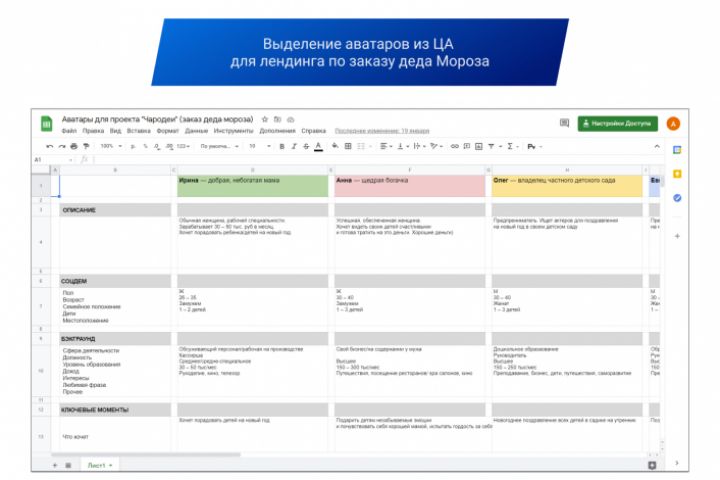Open the Правка menu
Image resolution: width=720 pixels, height=480 pixels.
(93, 131)
